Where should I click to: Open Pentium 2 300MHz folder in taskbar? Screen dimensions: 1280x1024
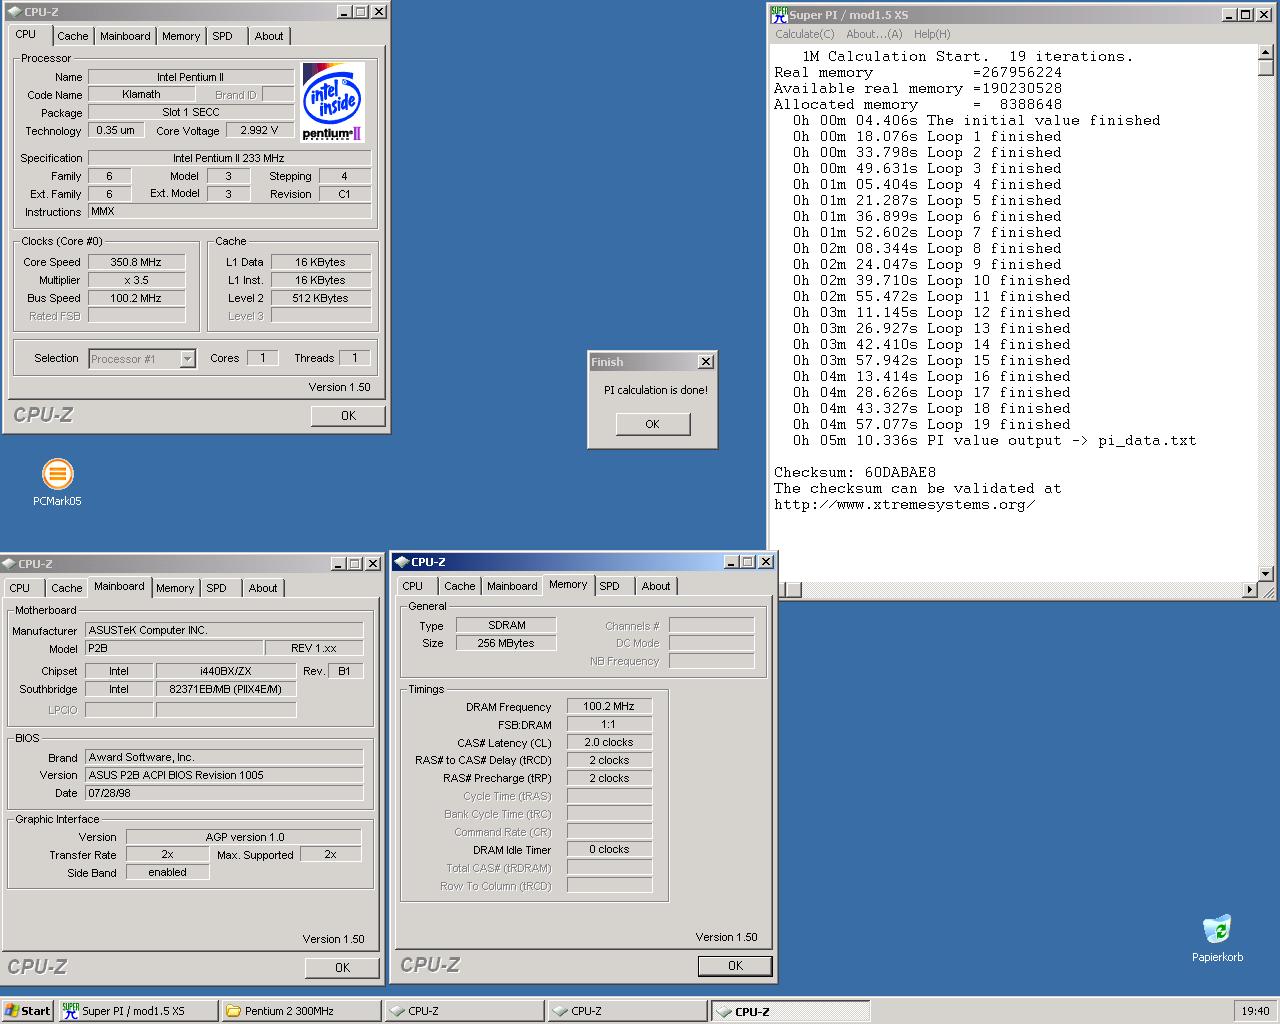tap(301, 1011)
